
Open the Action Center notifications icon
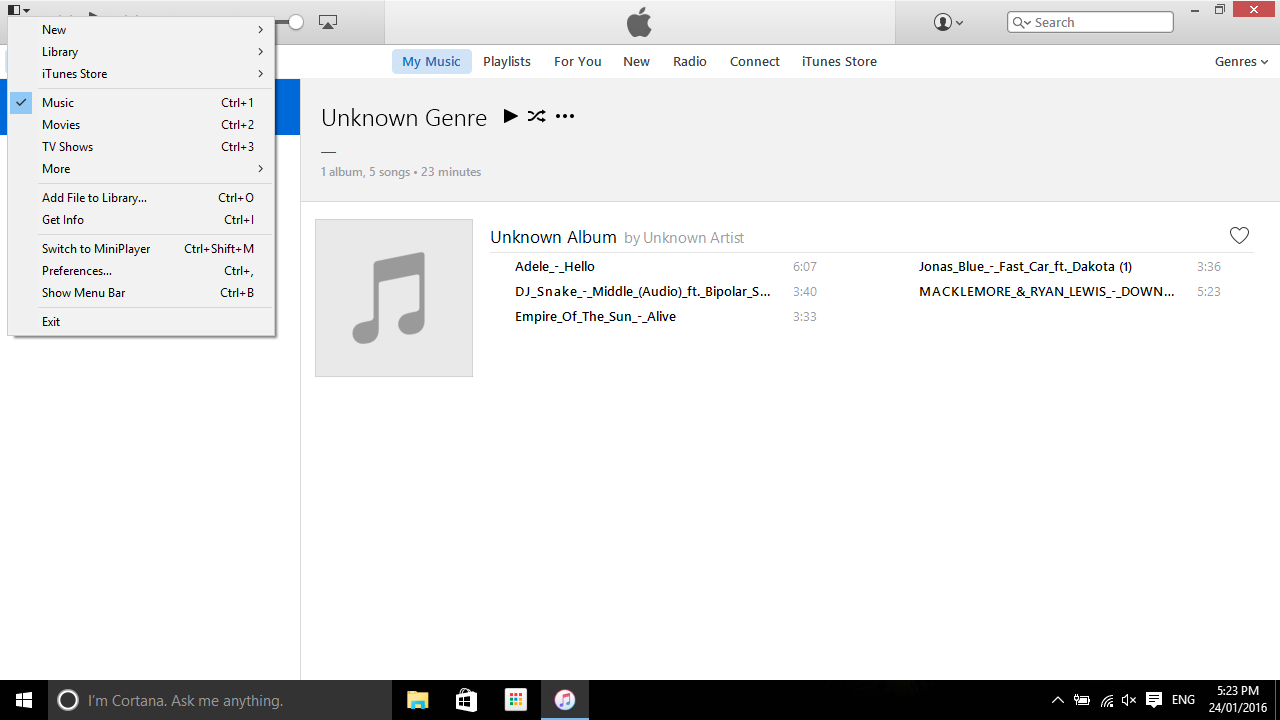pos(1154,700)
